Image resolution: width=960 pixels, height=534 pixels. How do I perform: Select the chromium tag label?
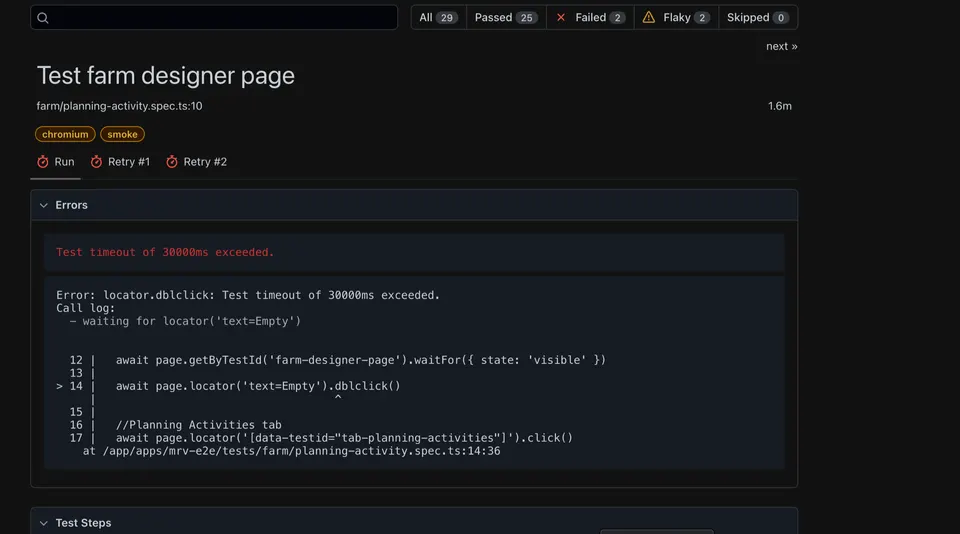[x=65, y=134]
